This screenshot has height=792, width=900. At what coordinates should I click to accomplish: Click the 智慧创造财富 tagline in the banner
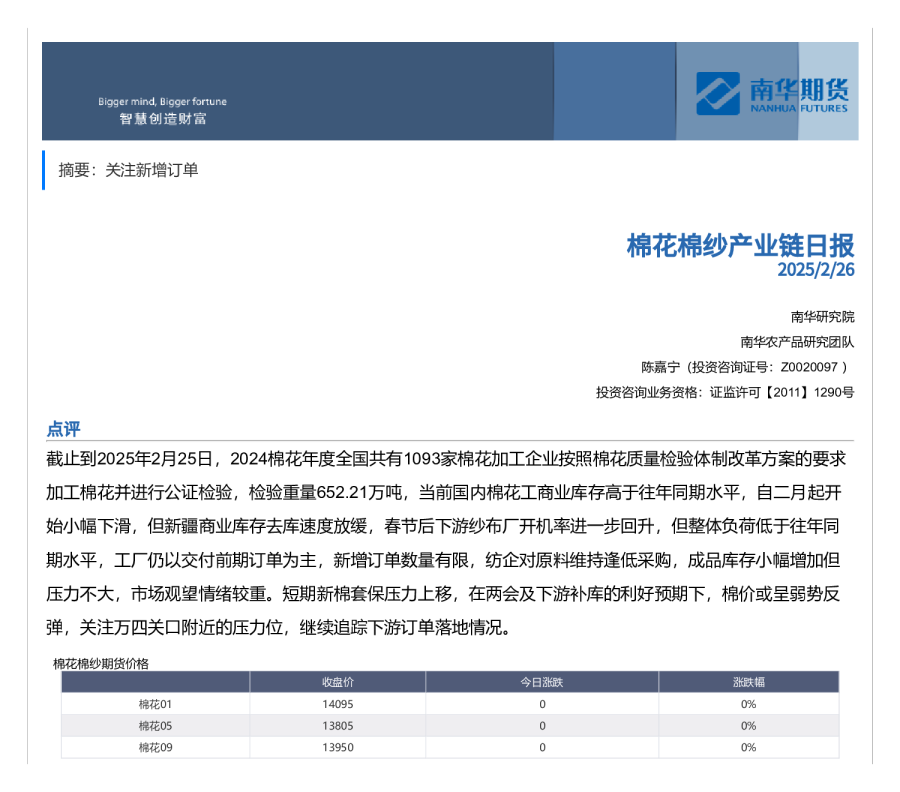point(162,119)
